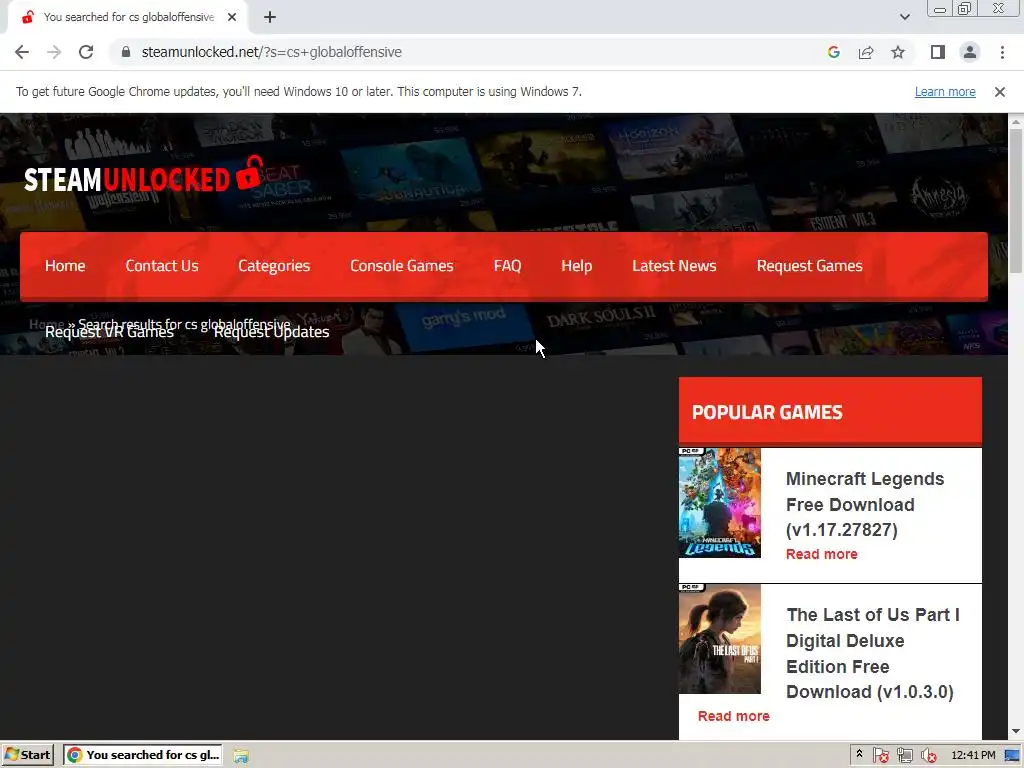
Task: Click The Last of Us cover thumbnail
Action: coord(720,639)
